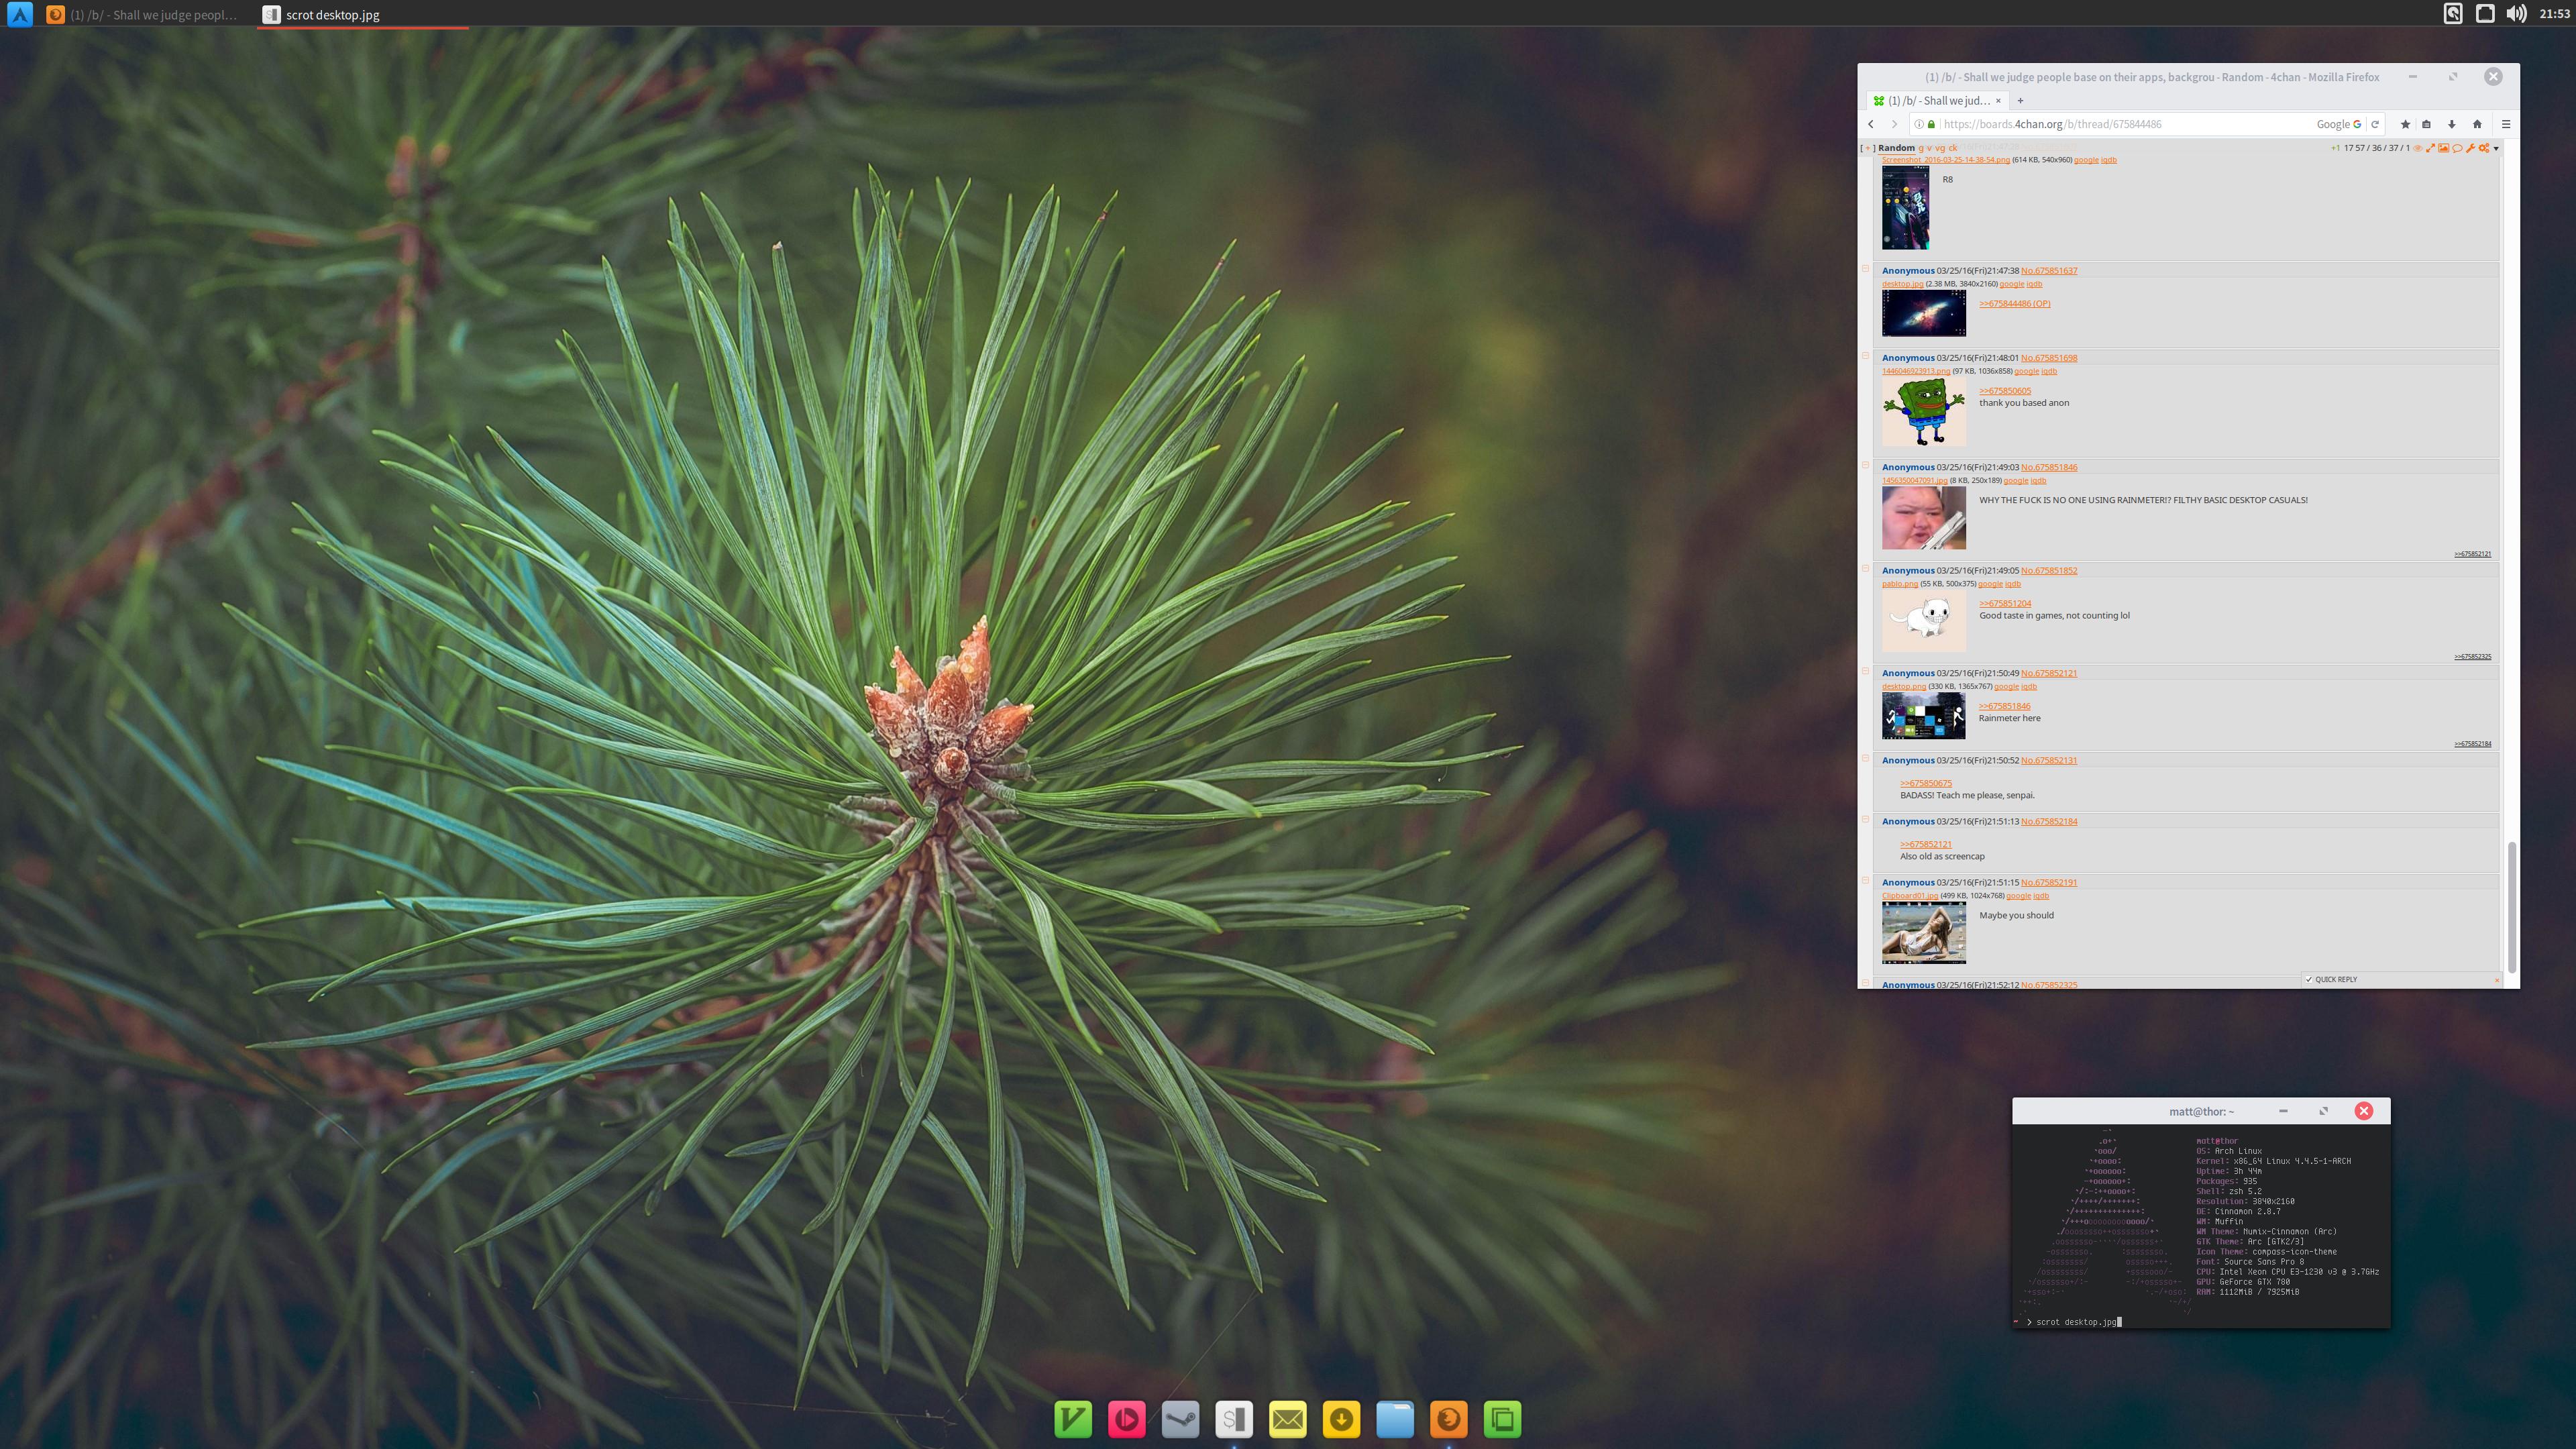
Task: Open the Firefox downloads arrow
Action: coord(2452,124)
